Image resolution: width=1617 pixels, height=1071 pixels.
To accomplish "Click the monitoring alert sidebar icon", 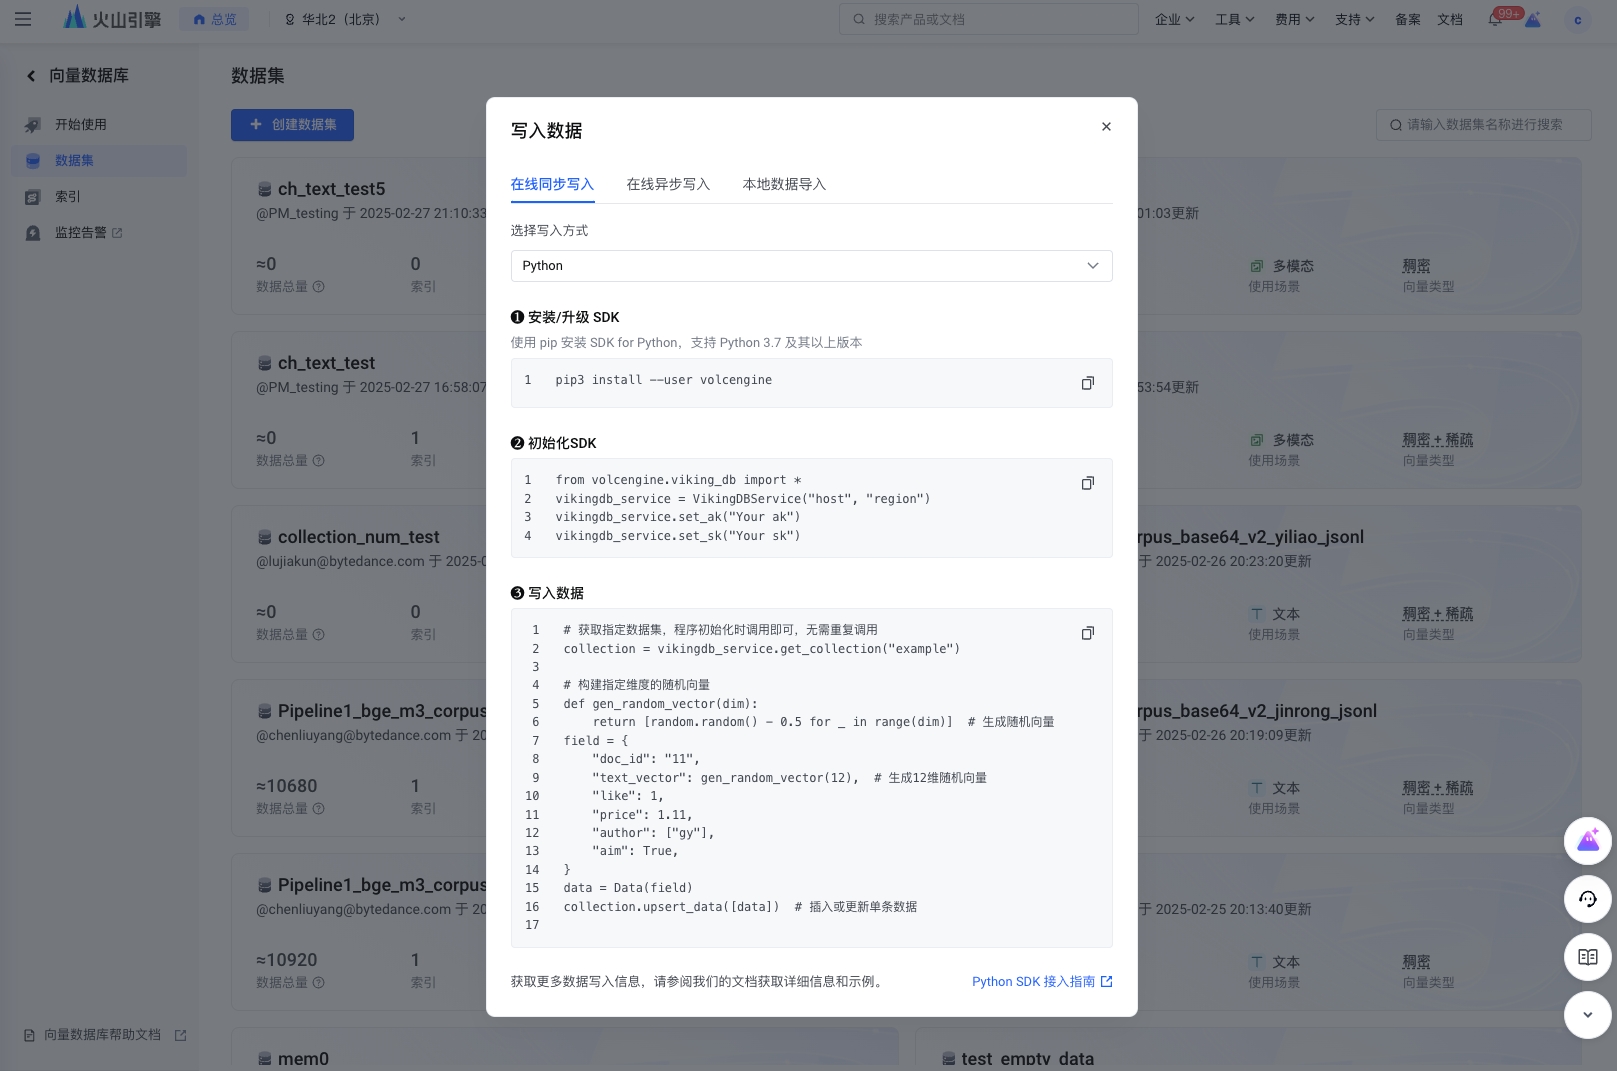I will pyautogui.click(x=33, y=233).
